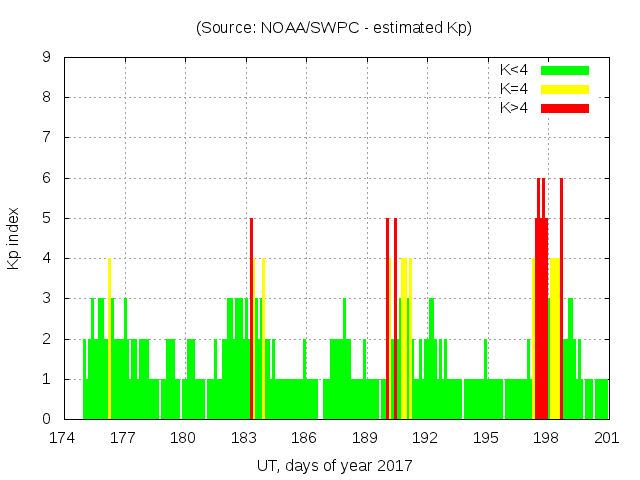Click y-axis tick label 9
Image resolution: width=640 pixels, height=480 pixels.
click(47, 57)
